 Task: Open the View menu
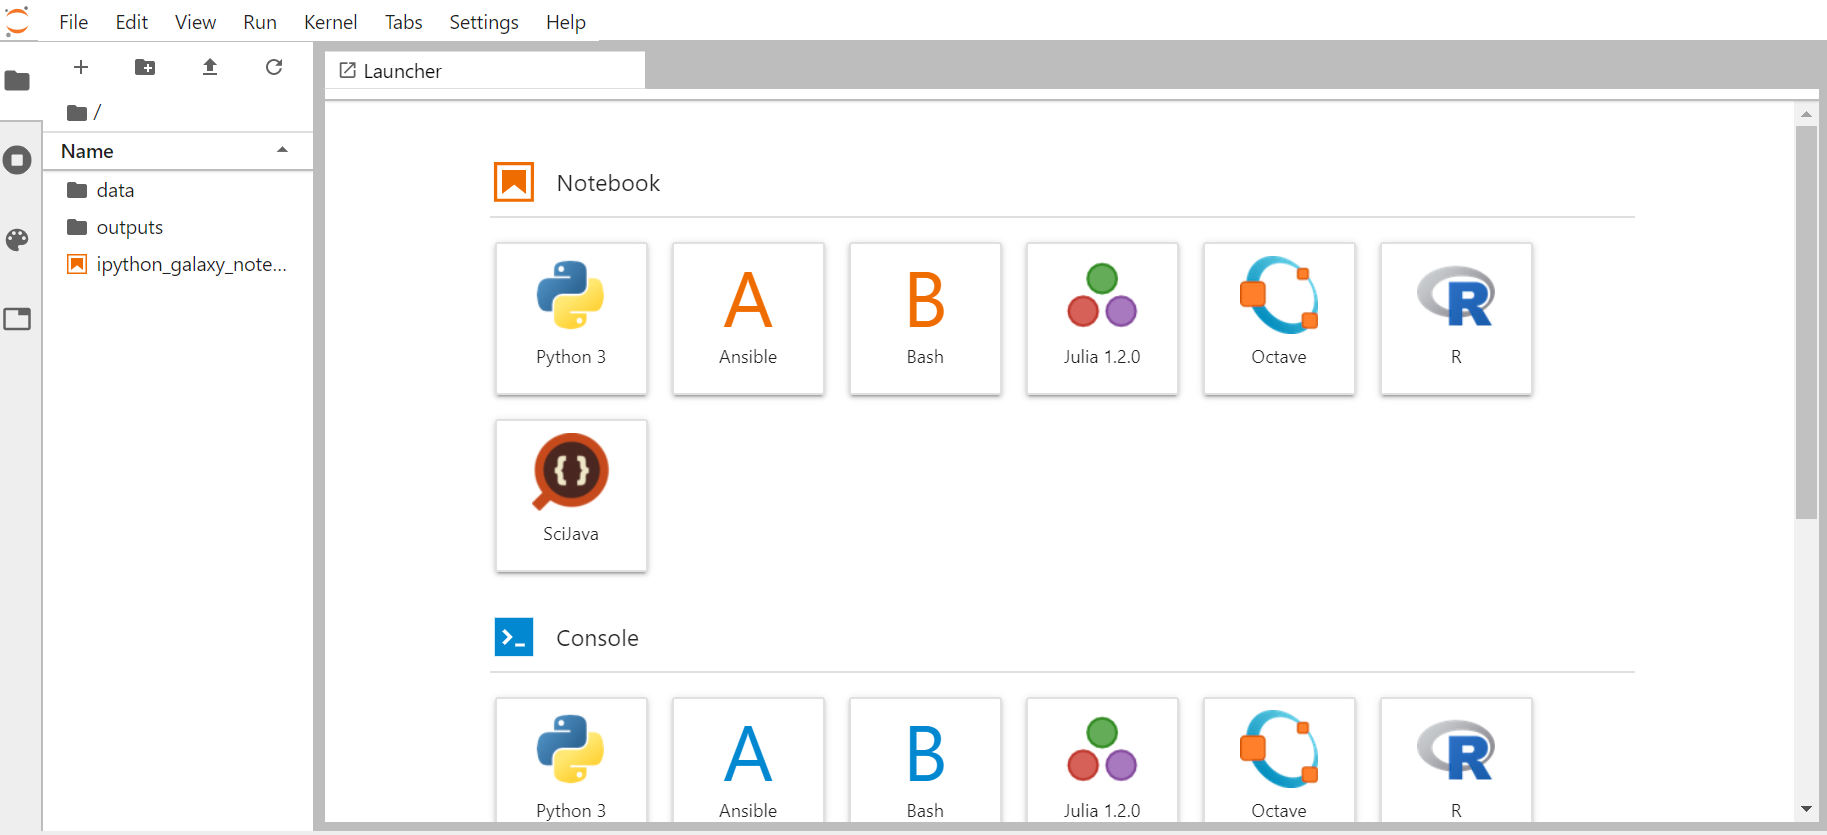pos(195,22)
